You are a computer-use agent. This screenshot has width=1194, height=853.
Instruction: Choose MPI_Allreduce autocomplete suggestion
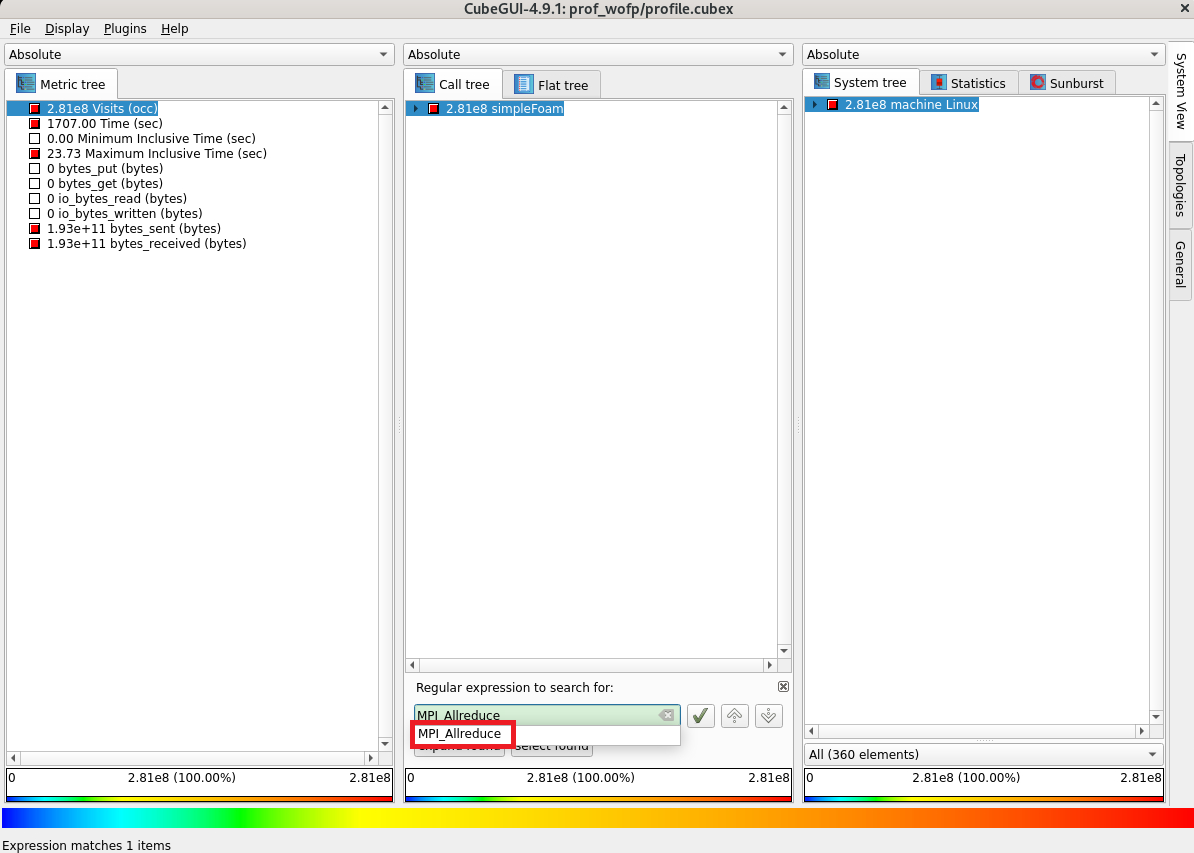pyautogui.click(x=461, y=734)
